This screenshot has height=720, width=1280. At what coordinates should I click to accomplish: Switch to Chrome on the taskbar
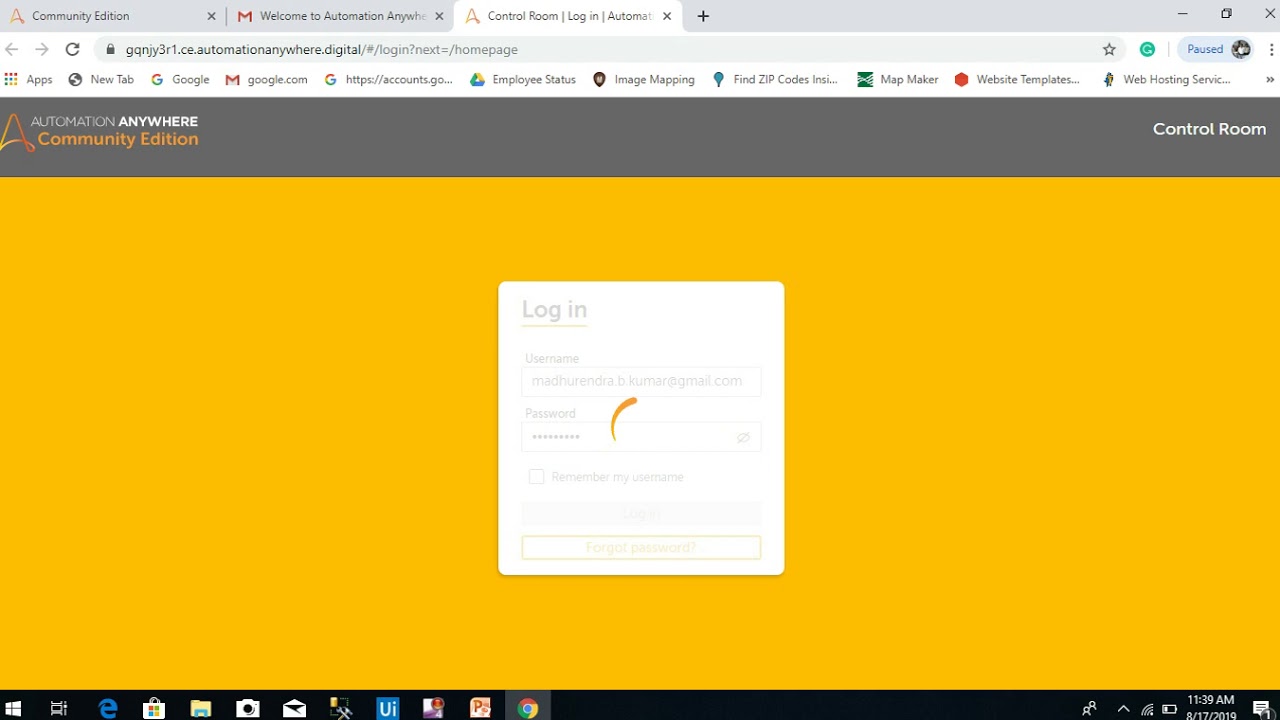528,708
